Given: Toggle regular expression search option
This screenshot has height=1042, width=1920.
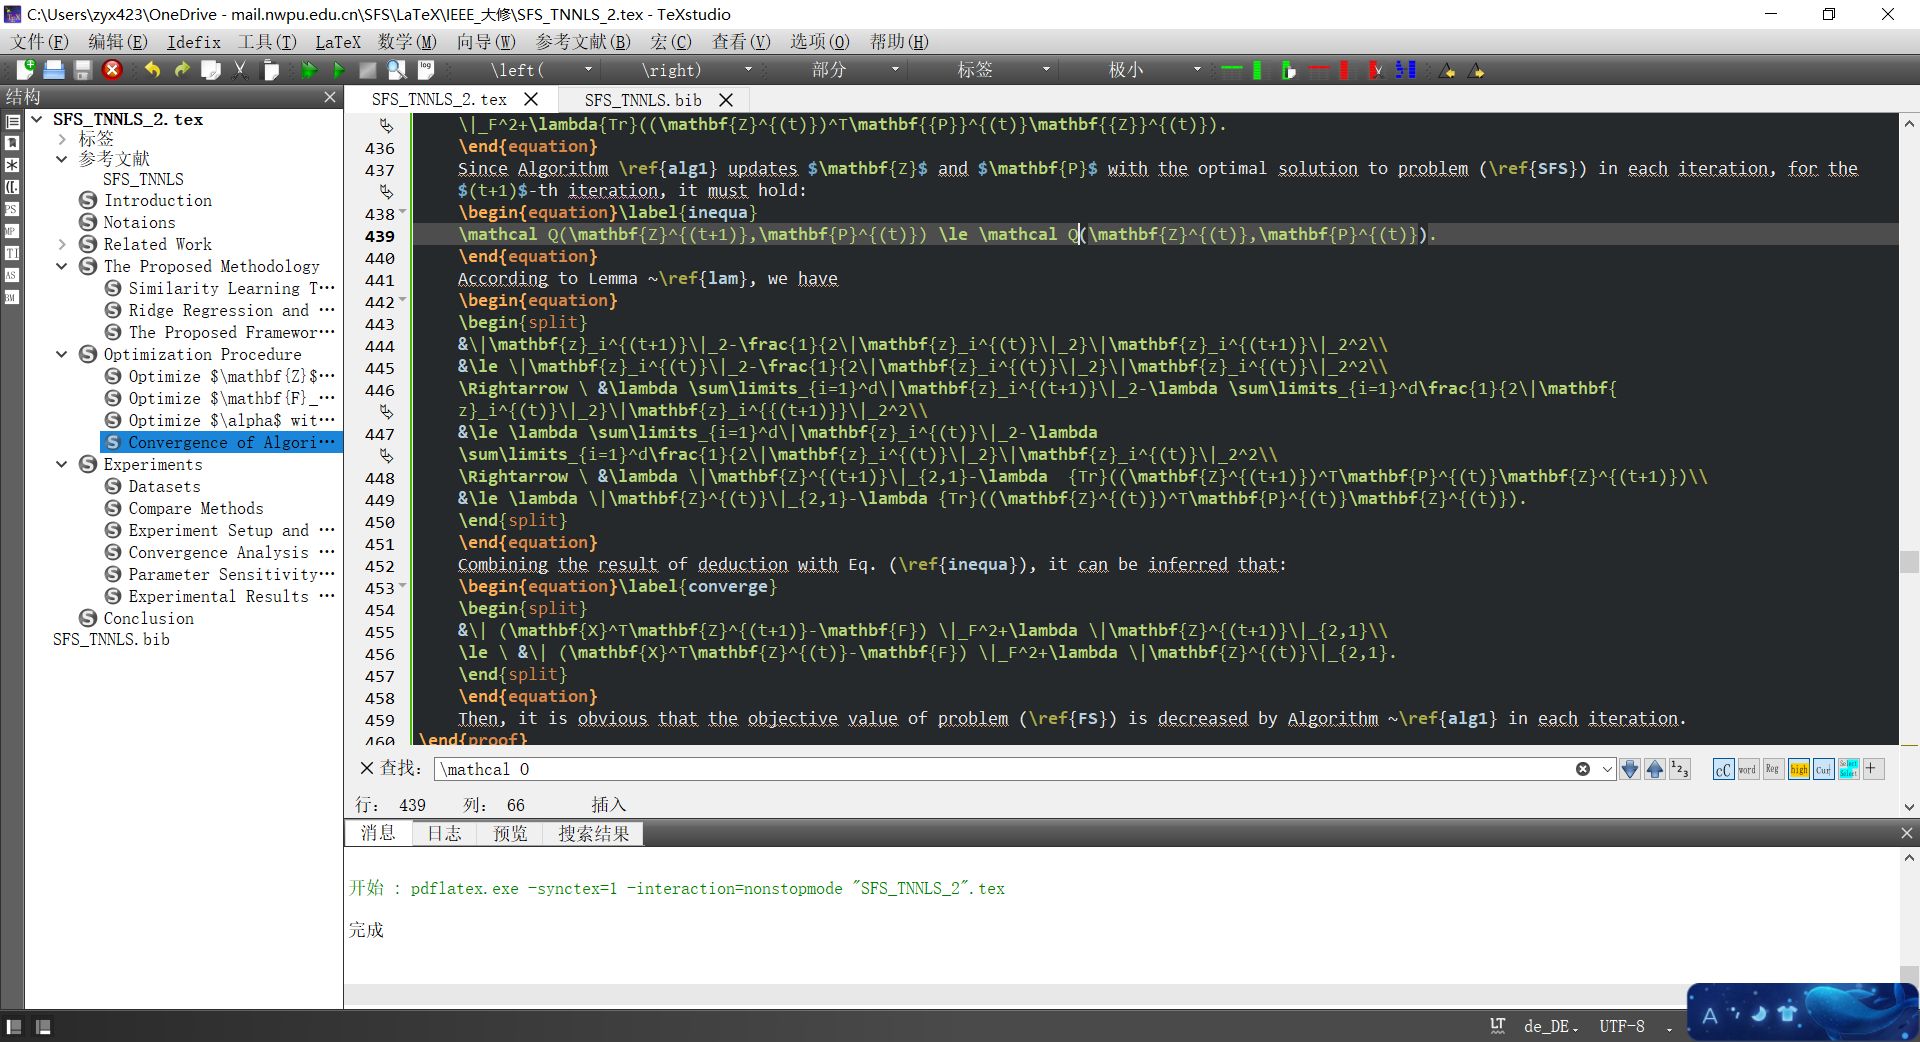Looking at the screenshot, I should tap(1772, 769).
